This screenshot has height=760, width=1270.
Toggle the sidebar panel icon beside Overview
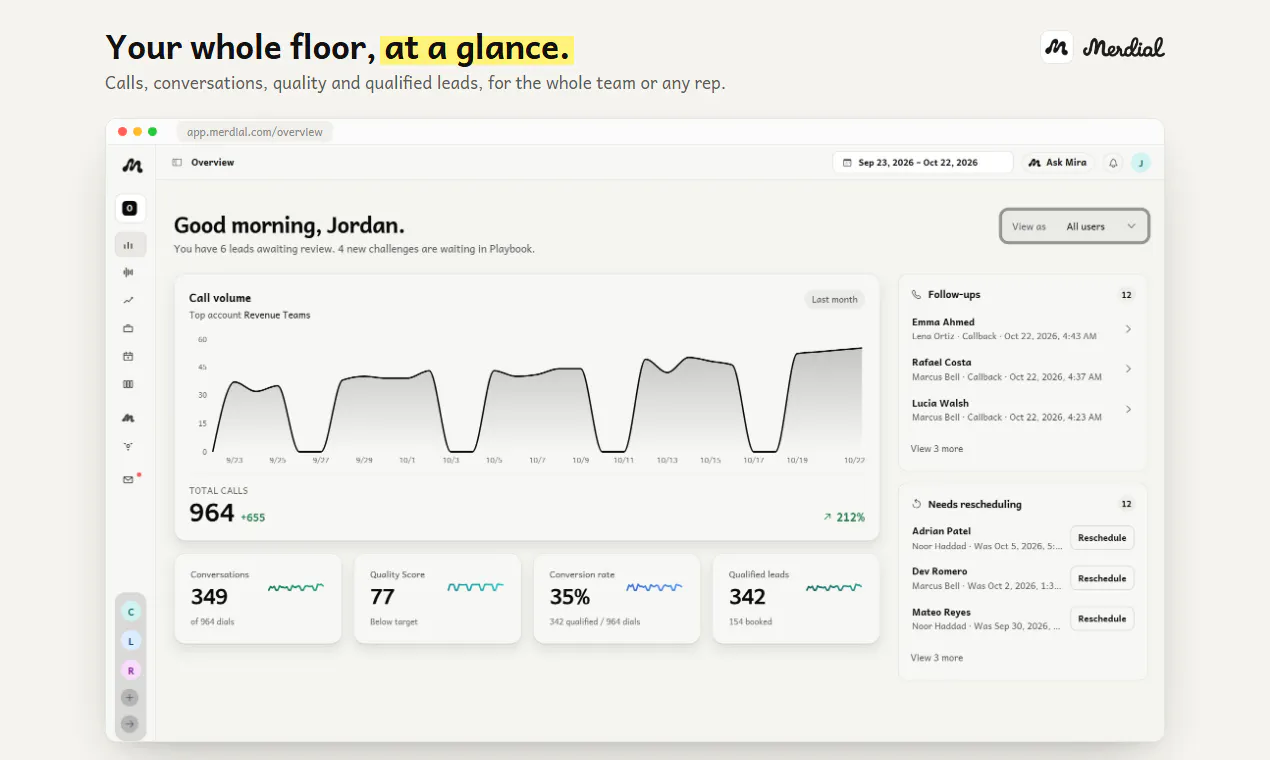click(x=177, y=162)
